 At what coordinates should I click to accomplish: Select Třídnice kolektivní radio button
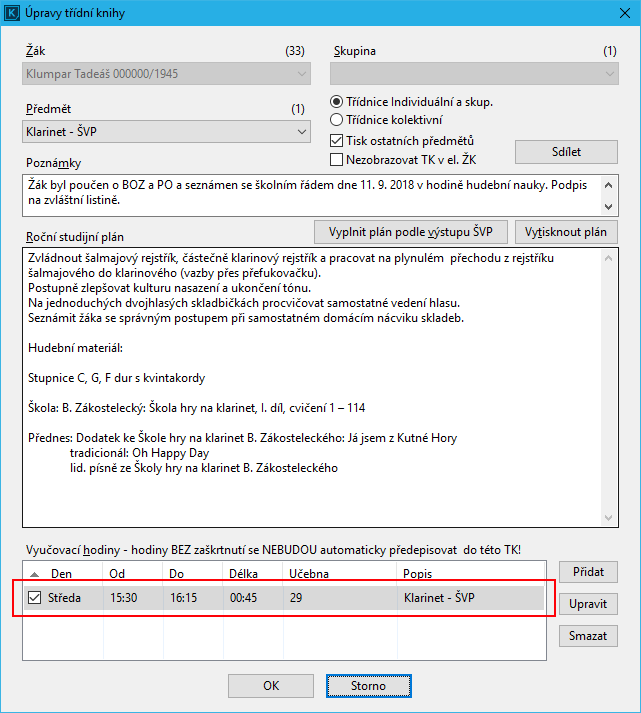click(337, 120)
